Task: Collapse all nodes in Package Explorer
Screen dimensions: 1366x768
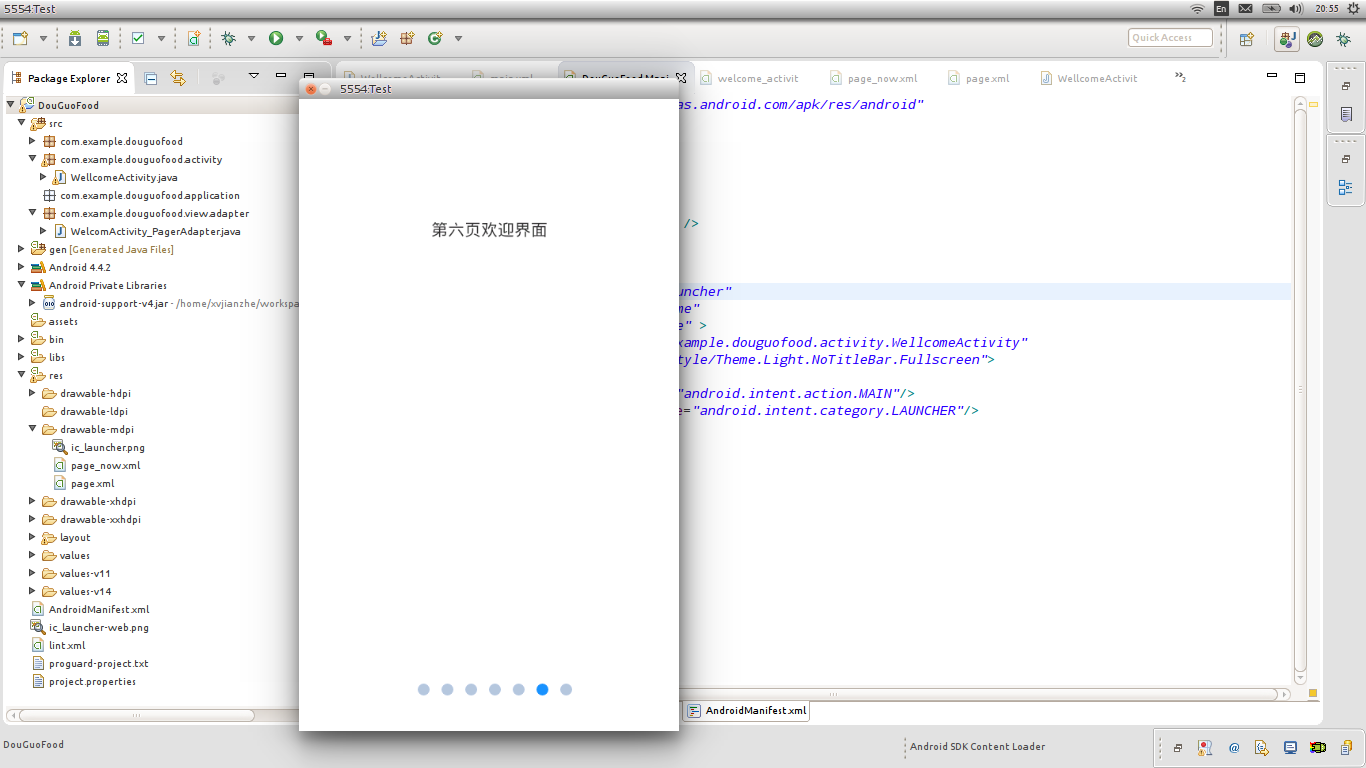Action: (150, 77)
